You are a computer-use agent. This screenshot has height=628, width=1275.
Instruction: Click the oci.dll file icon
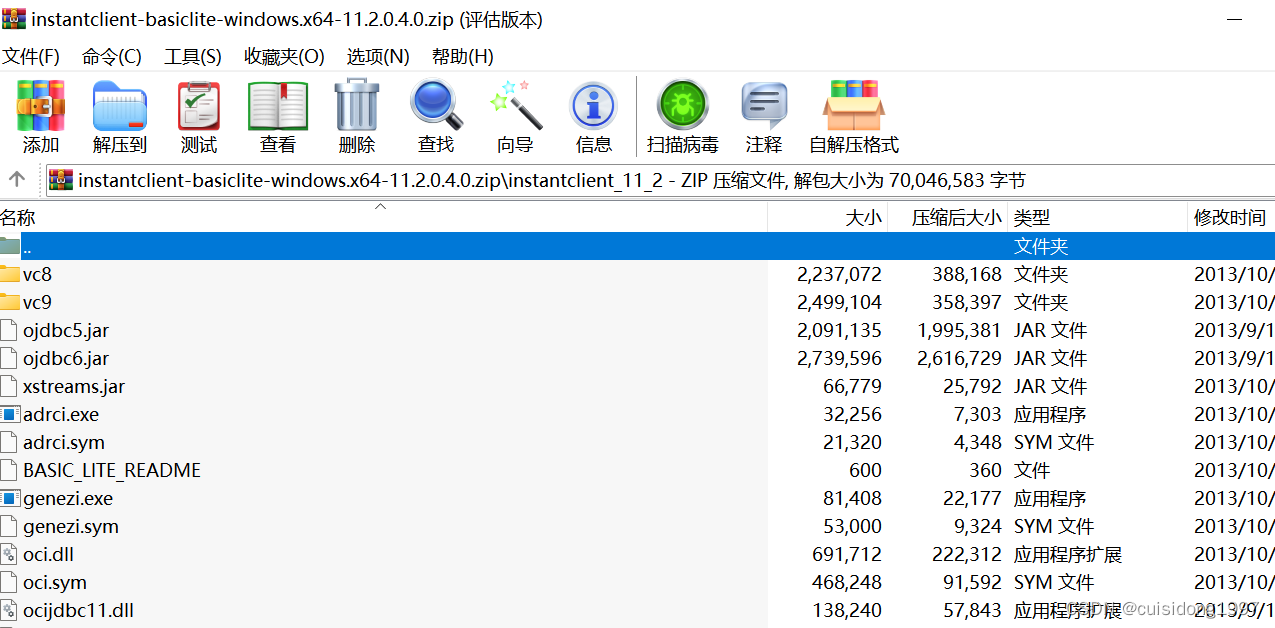click(x=10, y=554)
